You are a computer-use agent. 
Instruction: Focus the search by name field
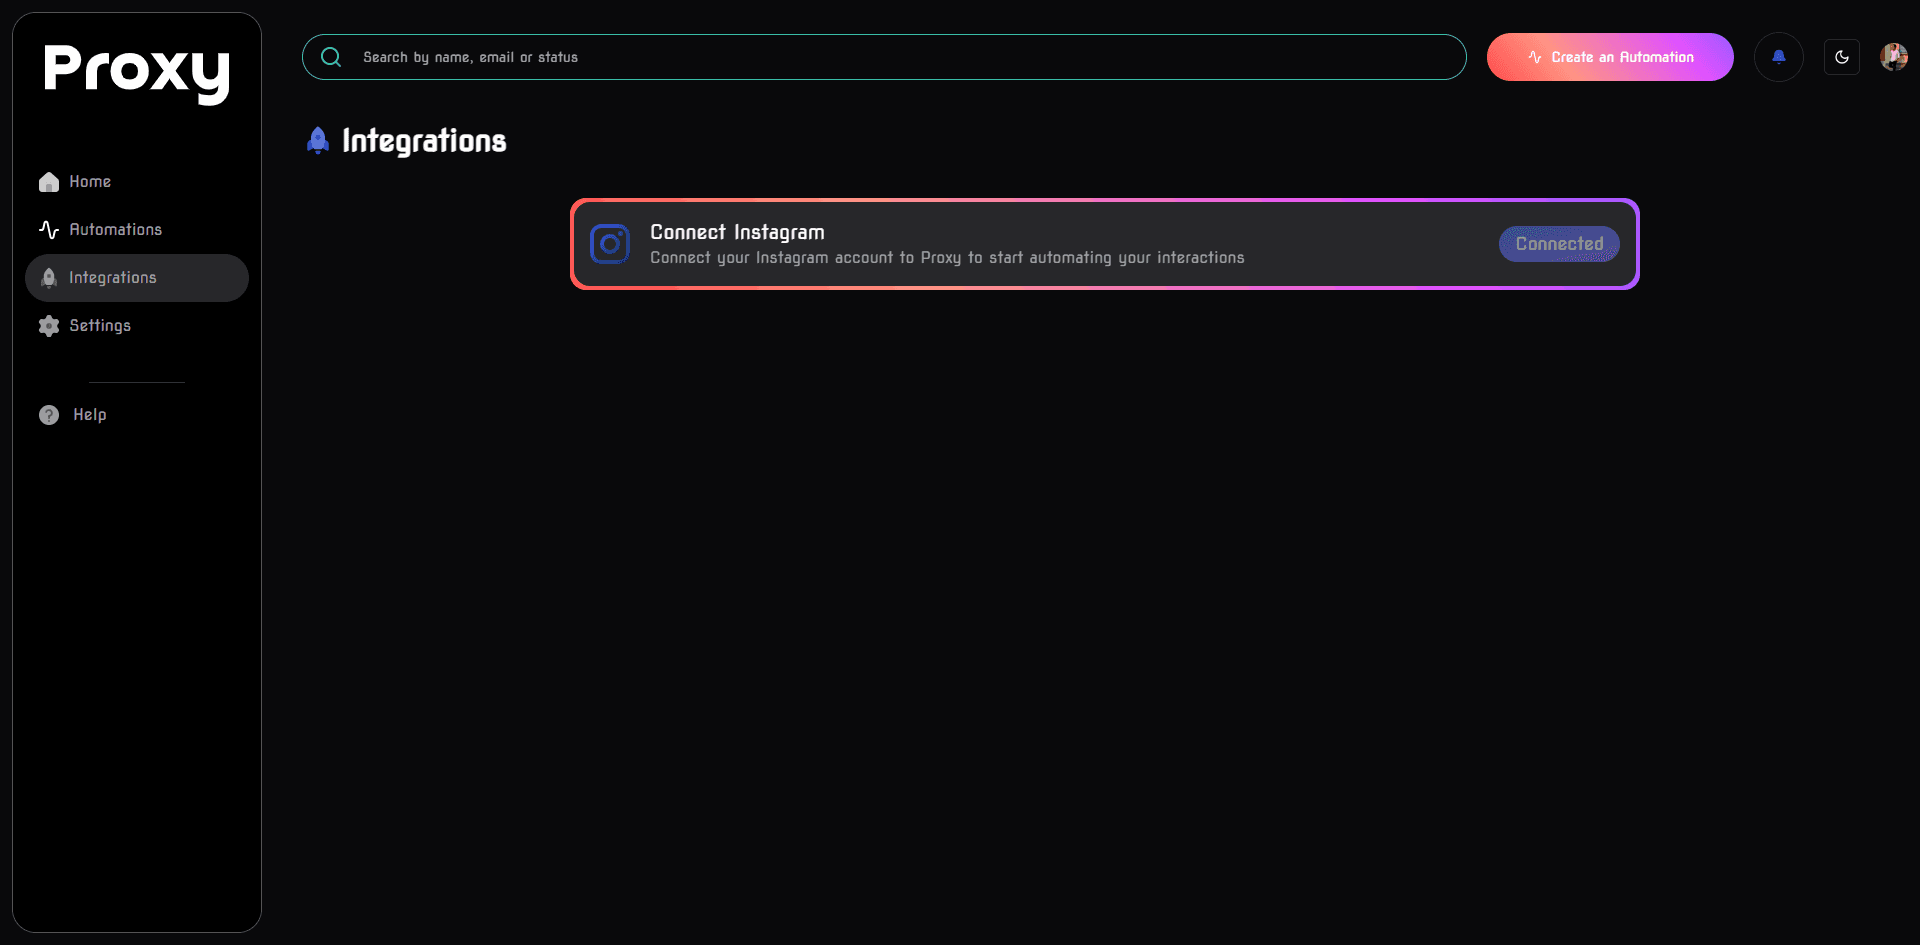click(x=900, y=57)
